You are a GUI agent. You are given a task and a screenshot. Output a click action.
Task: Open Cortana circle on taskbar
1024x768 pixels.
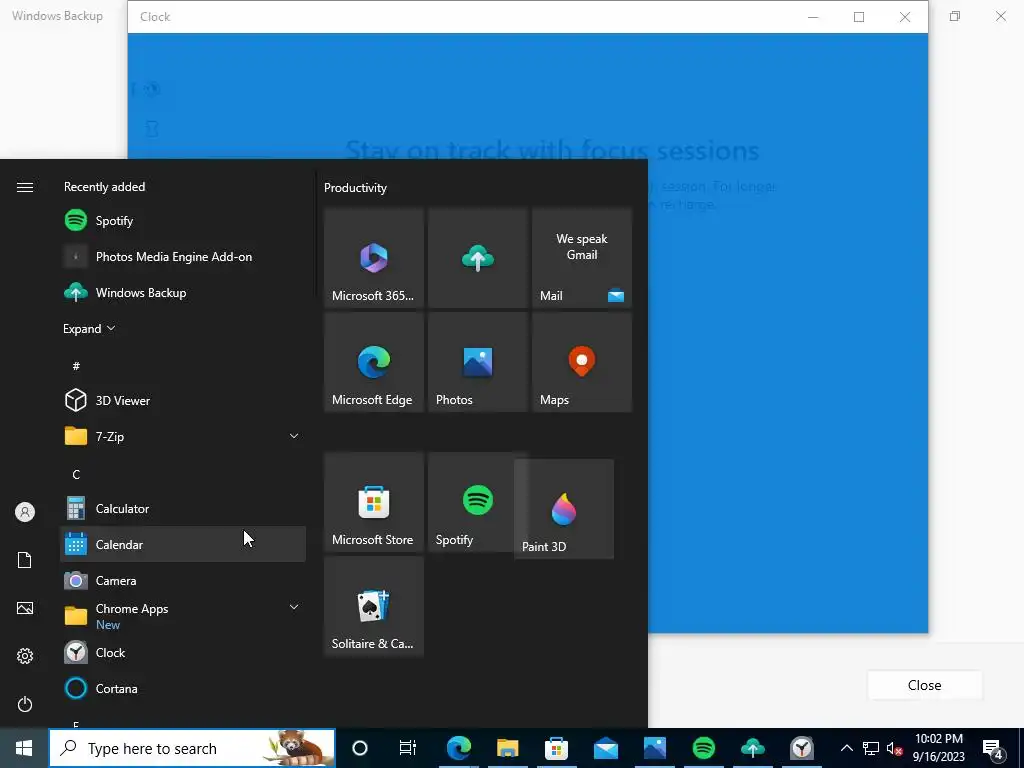[x=360, y=748]
